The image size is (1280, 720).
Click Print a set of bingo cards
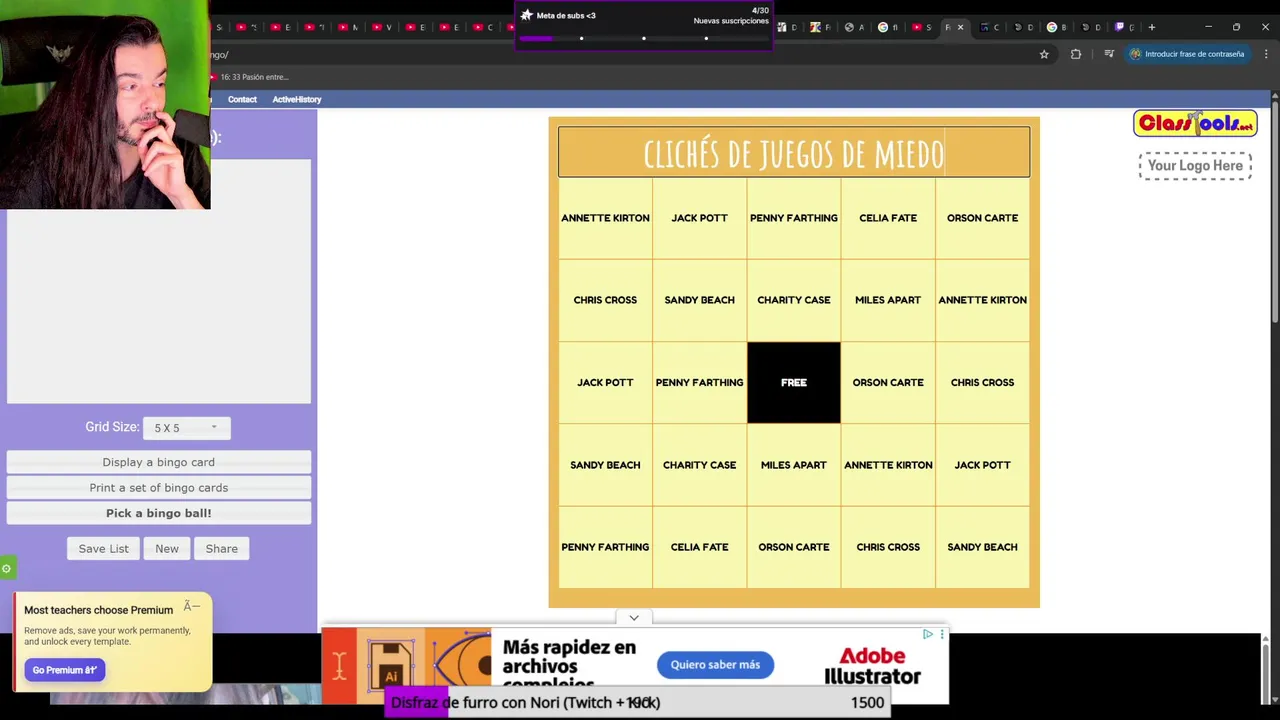click(158, 488)
